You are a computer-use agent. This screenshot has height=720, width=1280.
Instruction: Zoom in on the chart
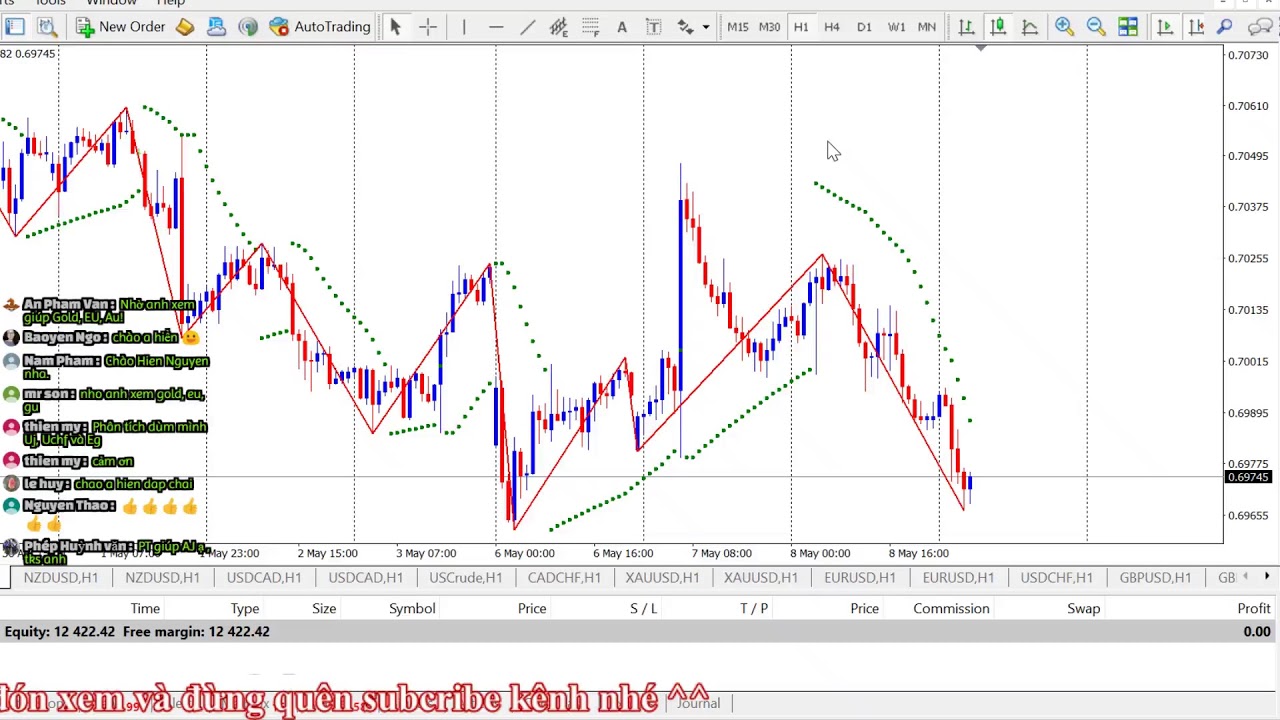[x=1064, y=27]
